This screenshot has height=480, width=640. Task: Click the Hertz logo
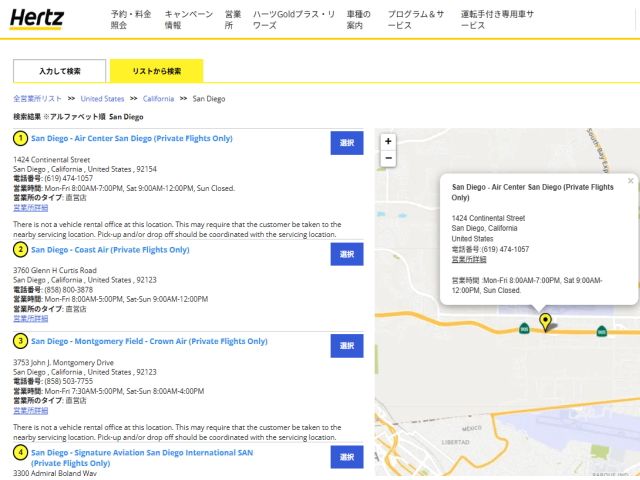point(39,19)
